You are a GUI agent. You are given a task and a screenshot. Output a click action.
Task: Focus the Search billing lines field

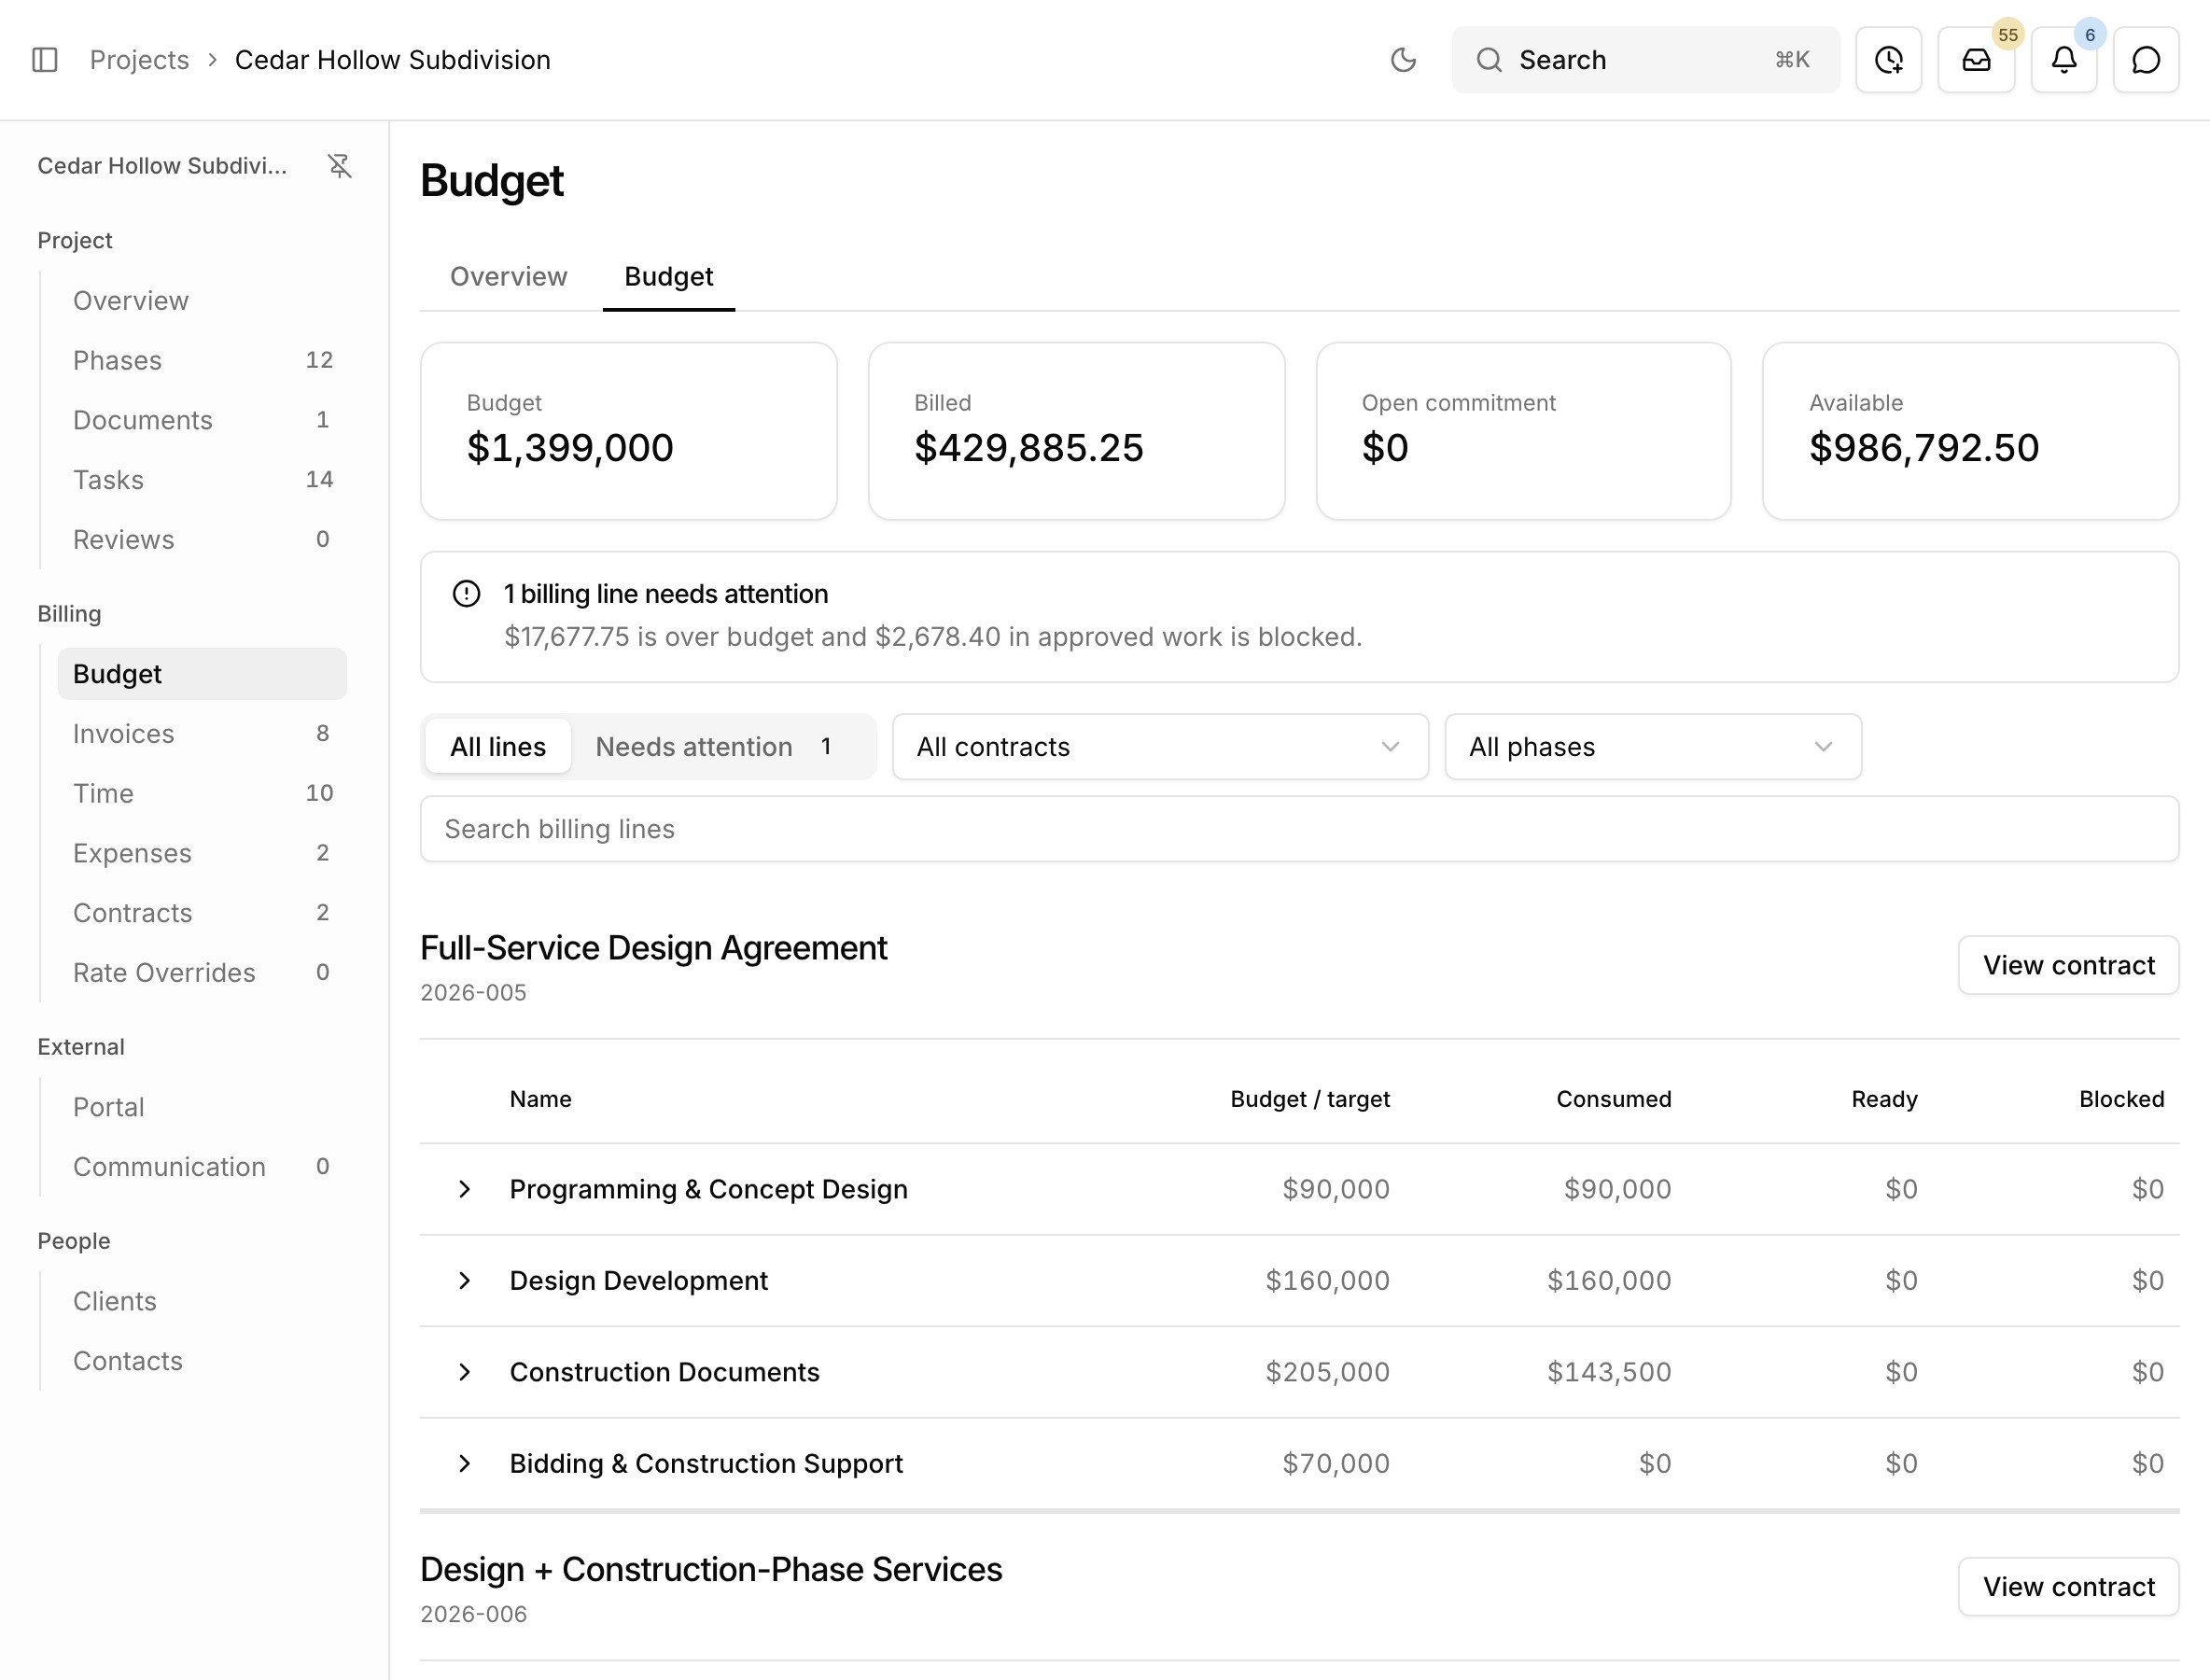pyautogui.click(x=1299, y=829)
